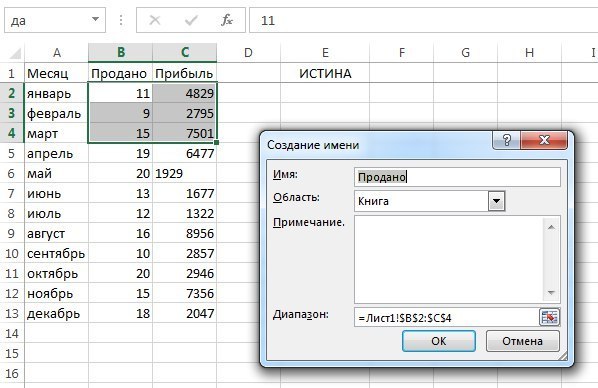Click the Диапазон reference field

[x=446, y=317]
